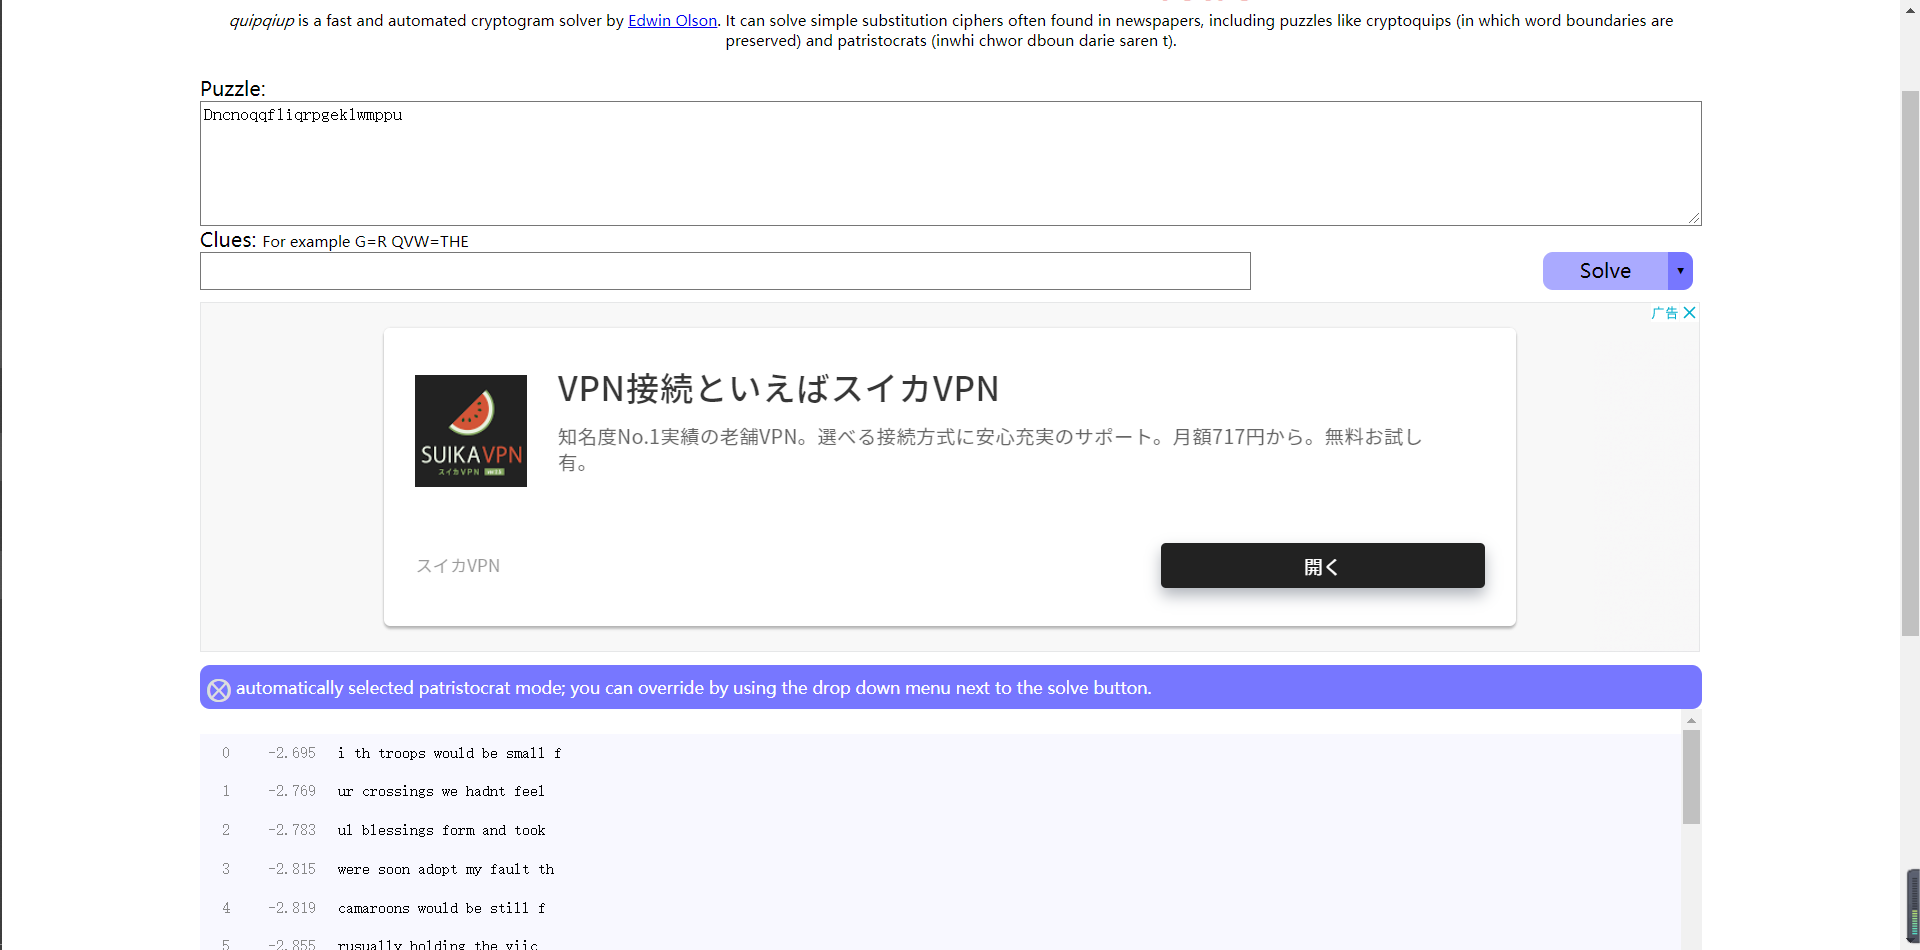Click the results list scroll-up arrow
1920x950 pixels.
coord(1691,720)
